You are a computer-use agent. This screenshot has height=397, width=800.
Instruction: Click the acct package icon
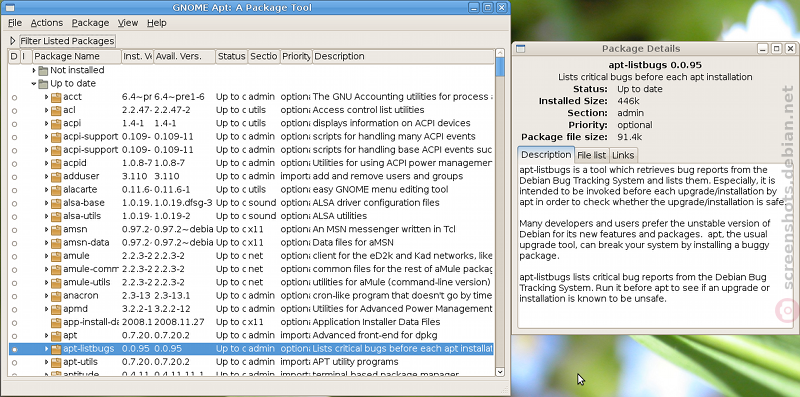(x=56, y=96)
